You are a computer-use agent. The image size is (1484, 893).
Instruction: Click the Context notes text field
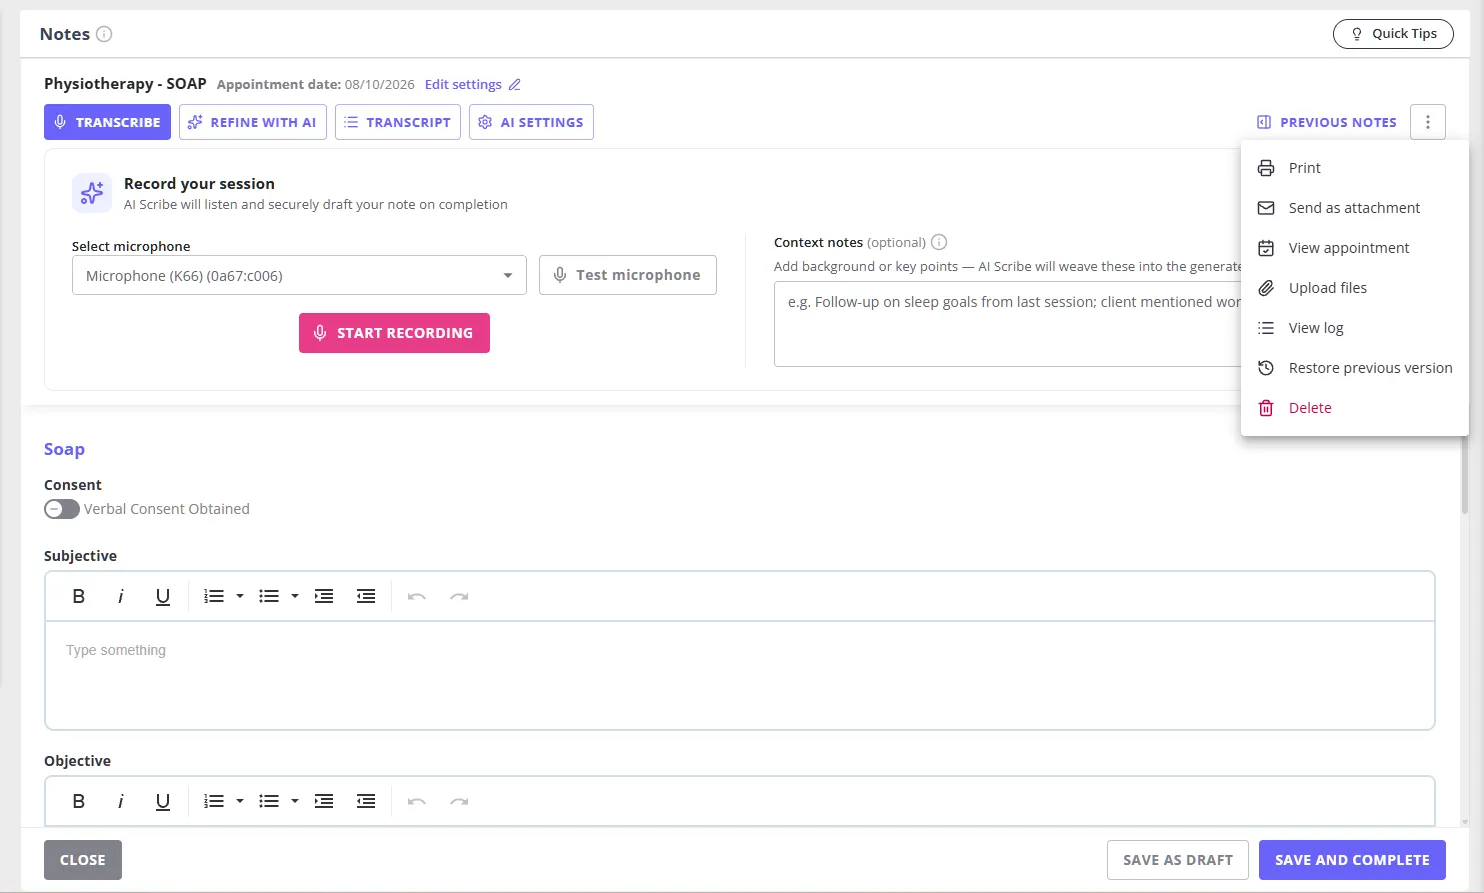point(1008,324)
